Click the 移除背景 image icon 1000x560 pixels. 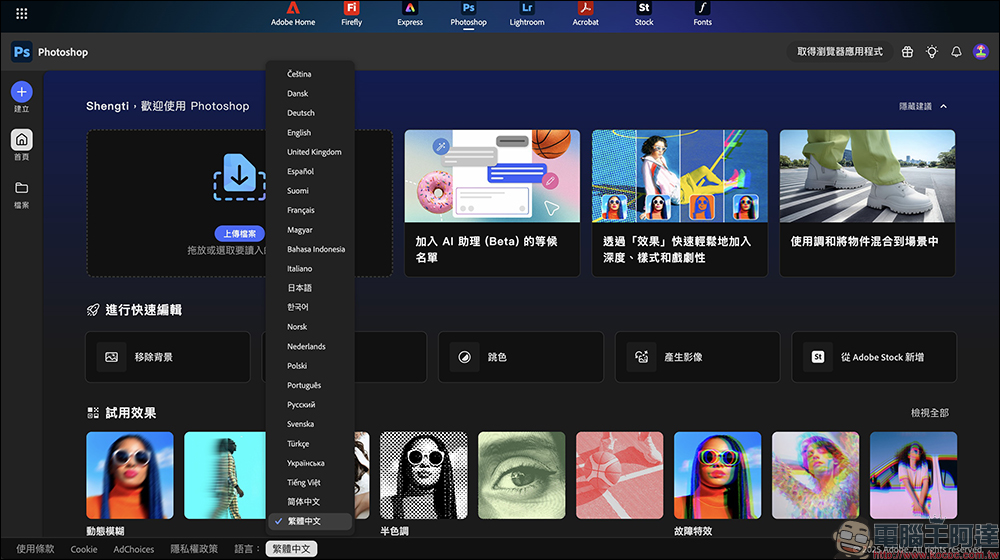[x=112, y=357]
